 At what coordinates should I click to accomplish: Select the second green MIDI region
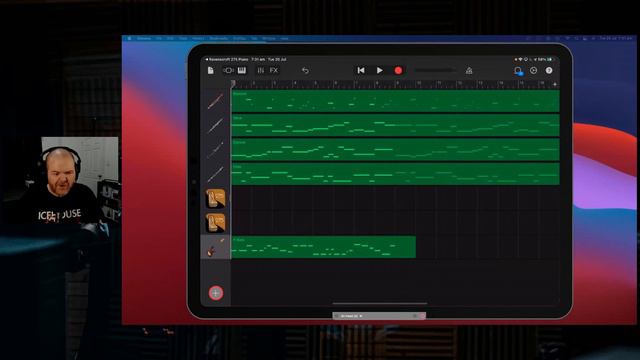tap(395, 125)
